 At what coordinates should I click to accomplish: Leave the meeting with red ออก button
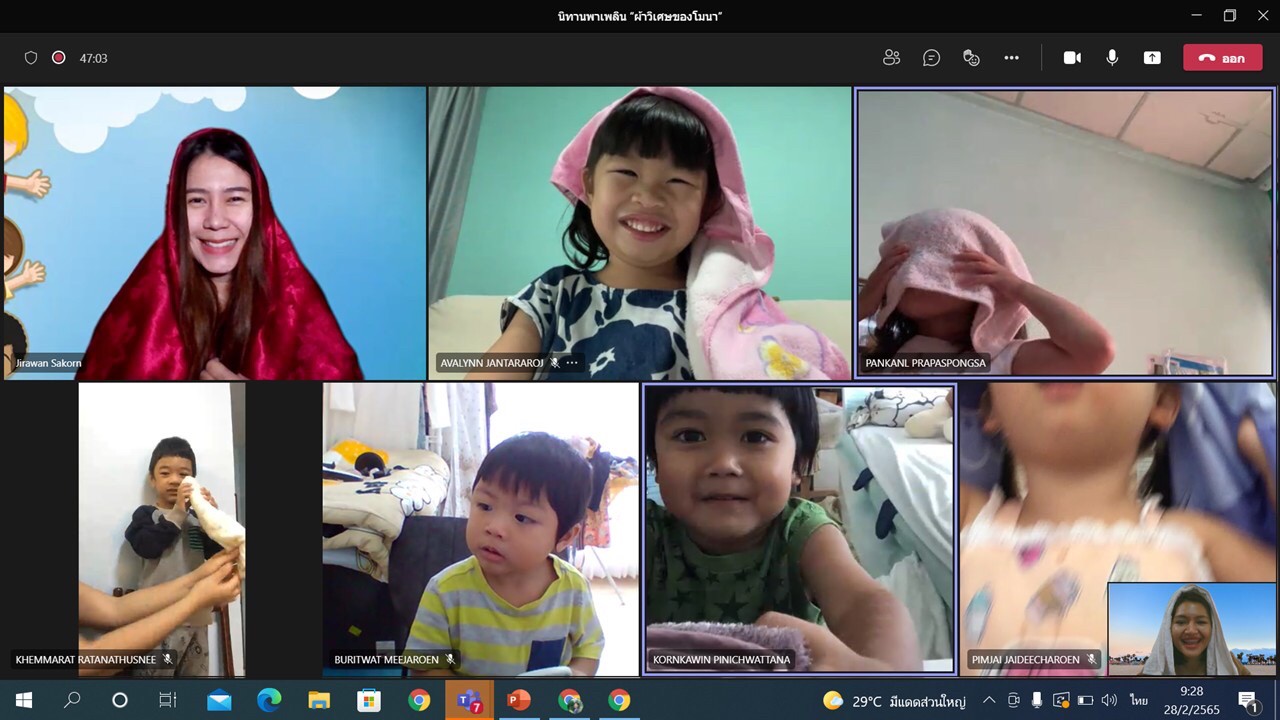click(x=1222, y=58)
